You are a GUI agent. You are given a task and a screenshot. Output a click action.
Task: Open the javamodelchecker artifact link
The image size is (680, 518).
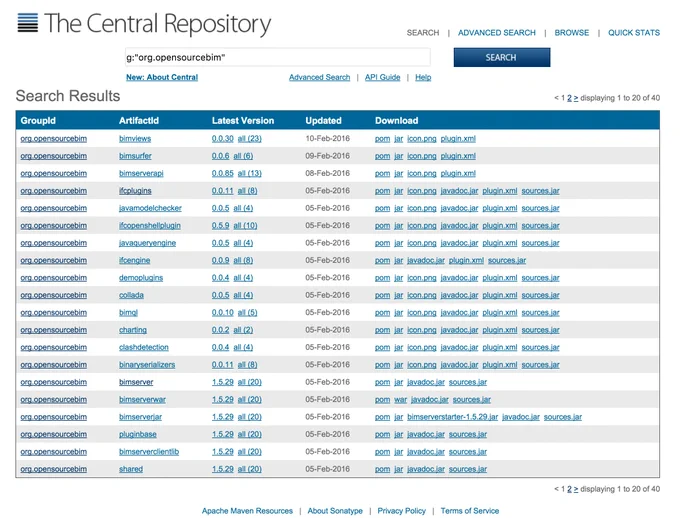(x=150, y=208)
